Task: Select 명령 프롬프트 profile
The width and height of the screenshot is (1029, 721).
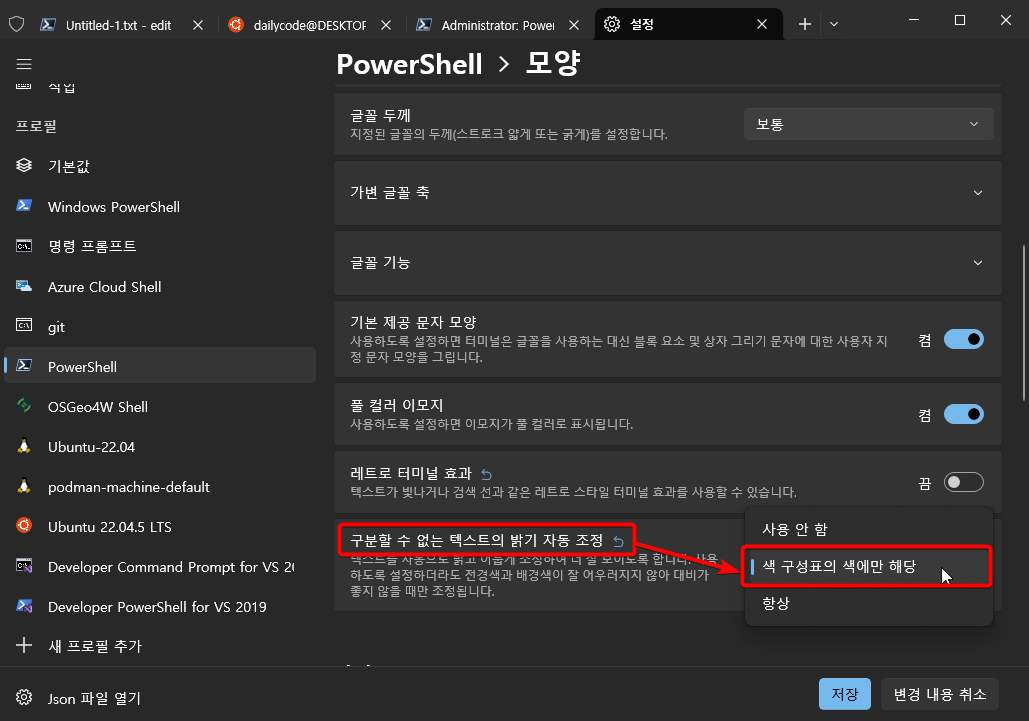Action: (160, 246)
